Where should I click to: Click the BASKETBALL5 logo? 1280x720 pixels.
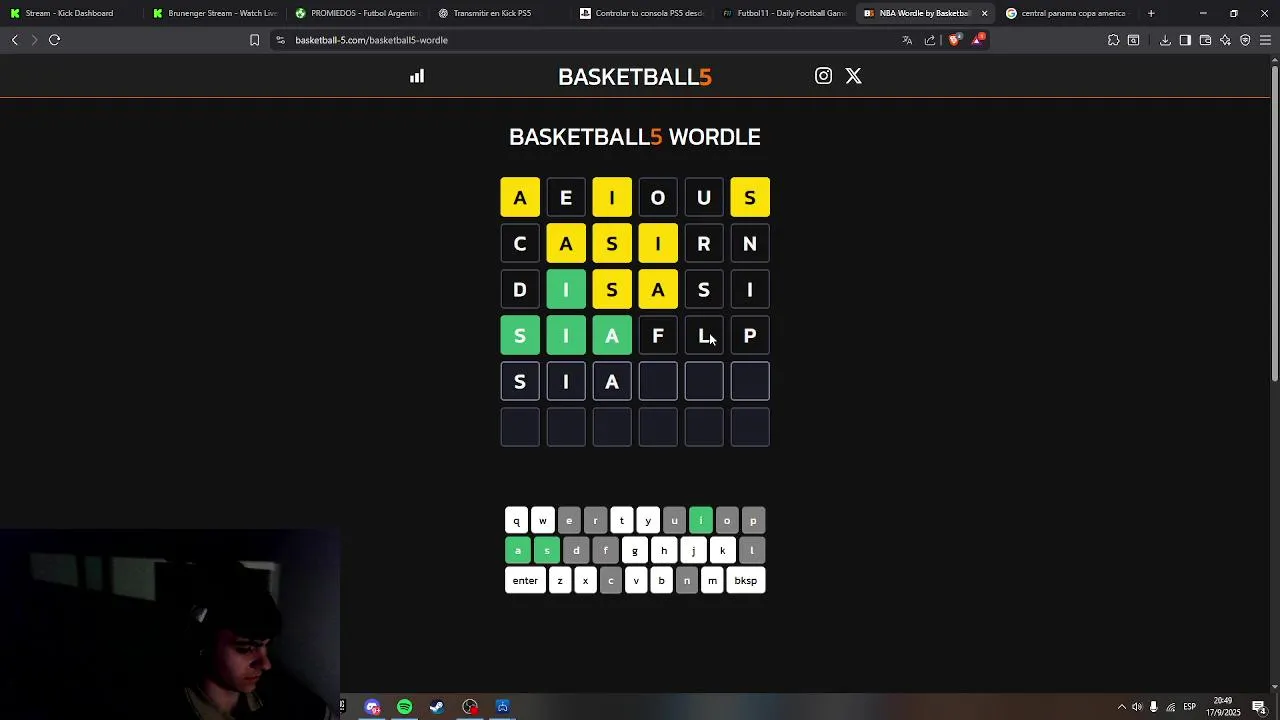635,77
